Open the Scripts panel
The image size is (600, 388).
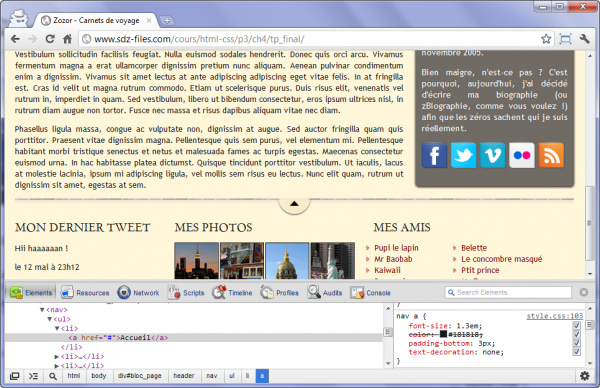tap(186, 293)
